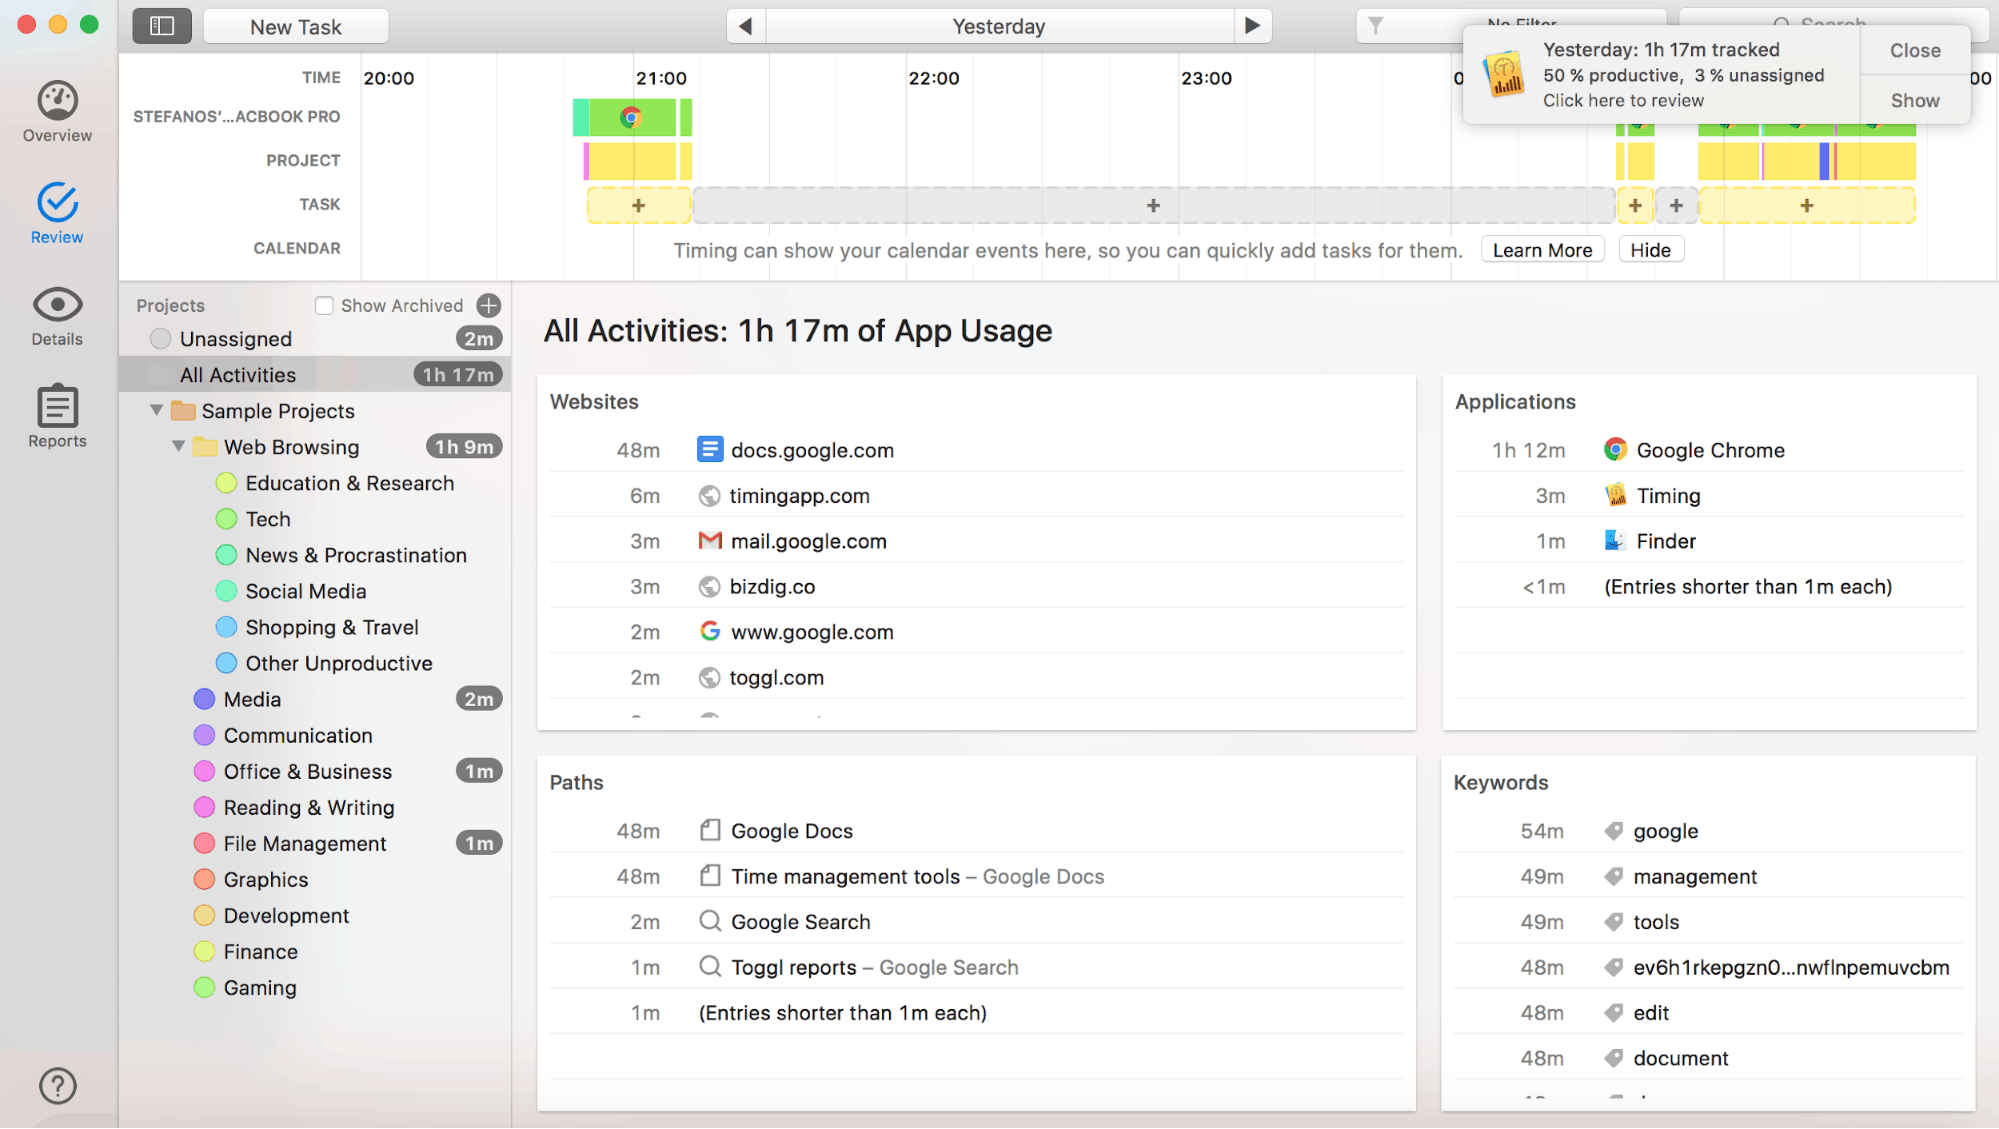Click the Media project color dot
1999x1129 pixels.
click(x=204, y=699)
